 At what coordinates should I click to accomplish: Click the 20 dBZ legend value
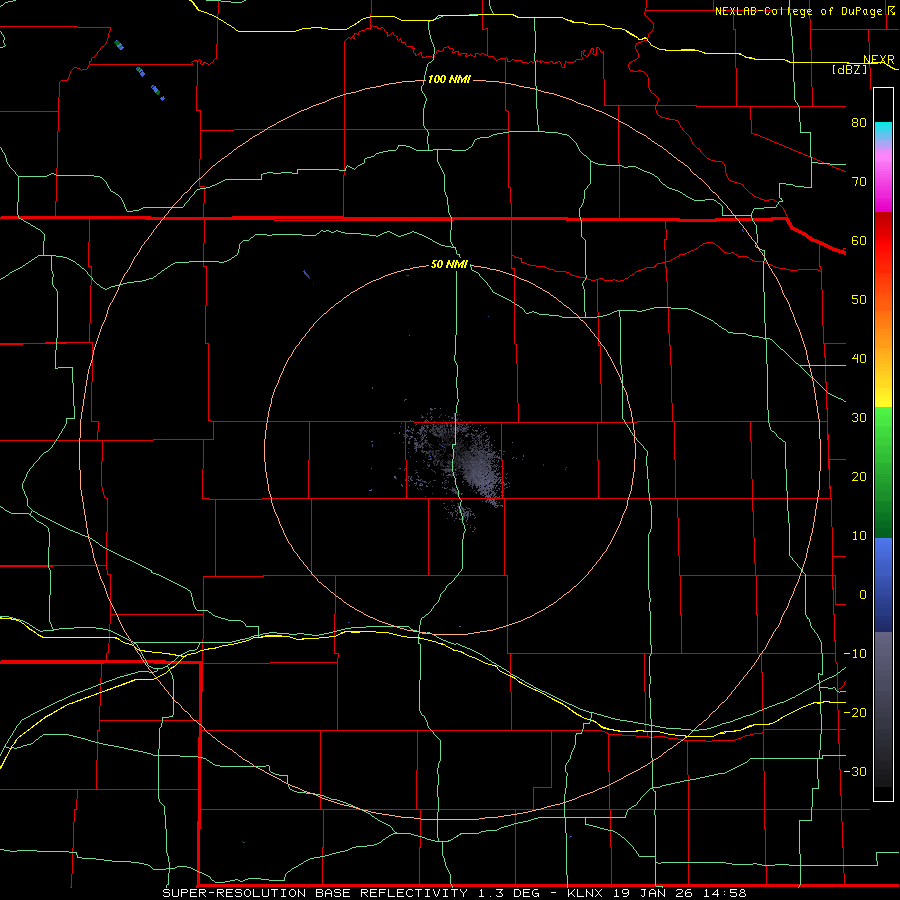pyautogui.click(x=859, y=477)
